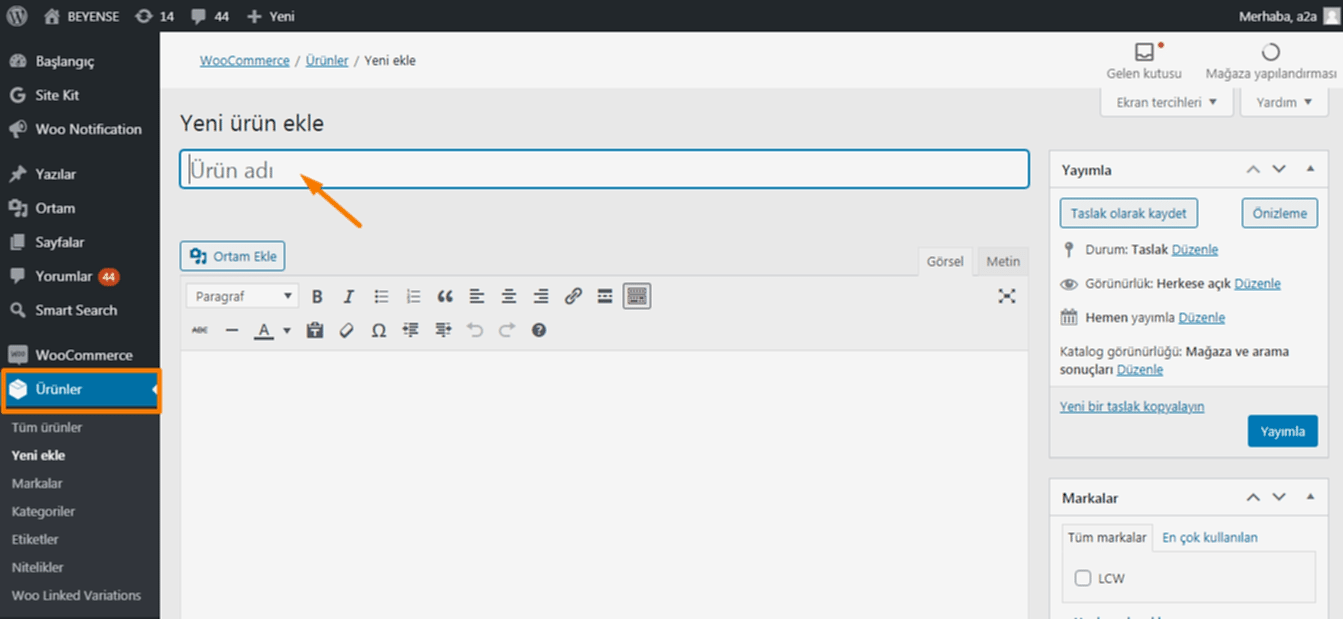Viewport: 1343px width, 619px height.
Task: Open the Paragraf format dropdown
Action: (x=243, y=296)
